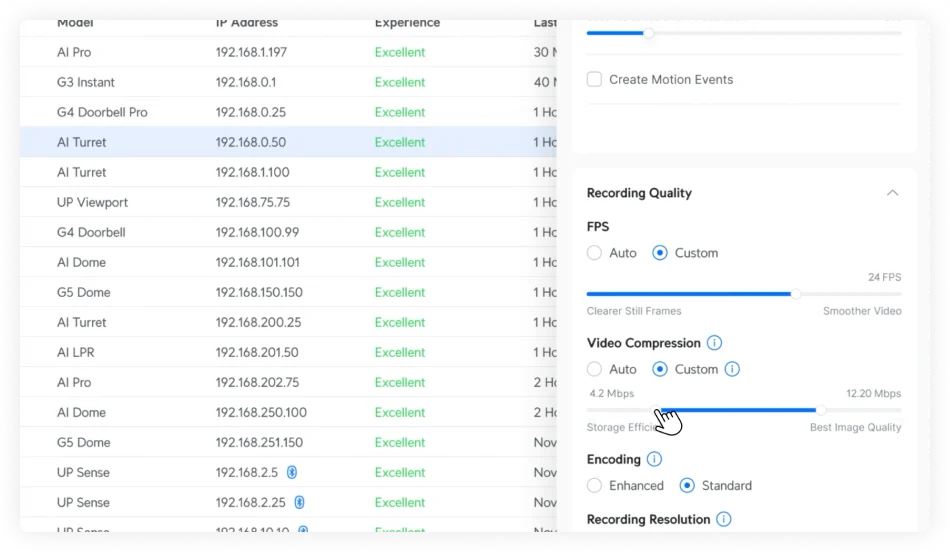Choose Enhanced encoding
The width and height of the screenshot is (950, 552).
594,485
